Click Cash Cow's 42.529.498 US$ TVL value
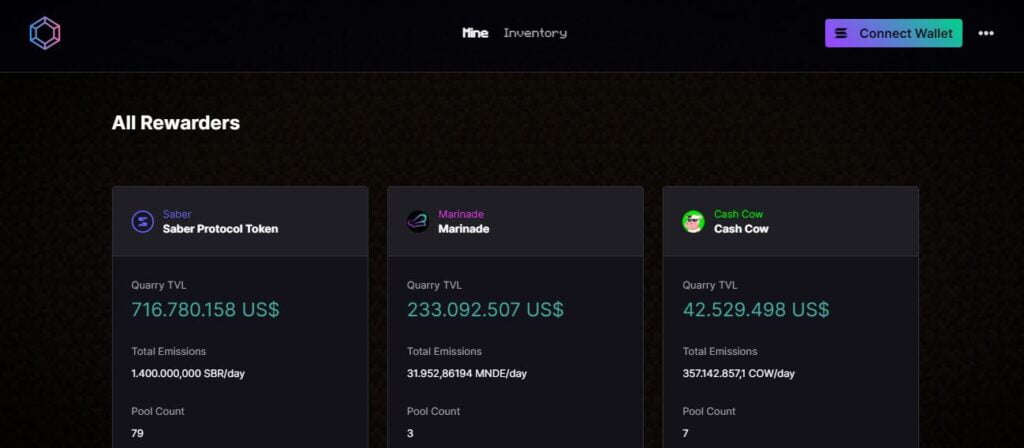Screen dimensions: 1024x448 click(755, 309)
